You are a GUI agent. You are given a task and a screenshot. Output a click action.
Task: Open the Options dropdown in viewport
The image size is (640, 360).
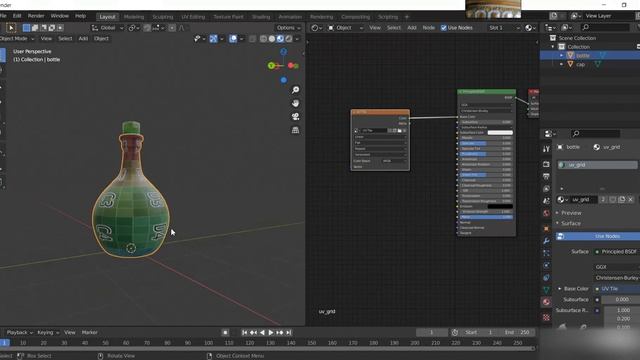click(288, 28)
